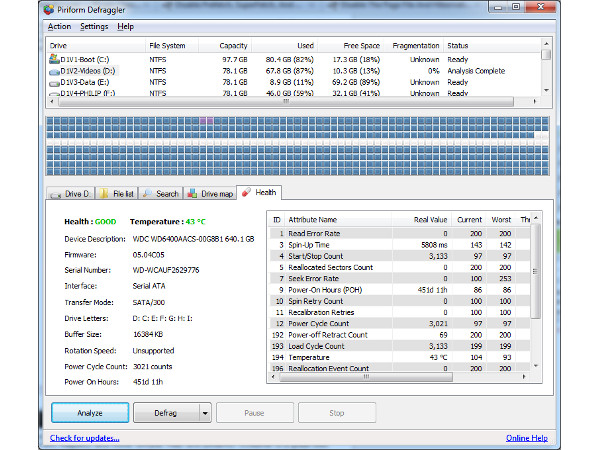Click the Piriform Defraggler title bar icon
The image size is (600, 450).
click(49, 10)
